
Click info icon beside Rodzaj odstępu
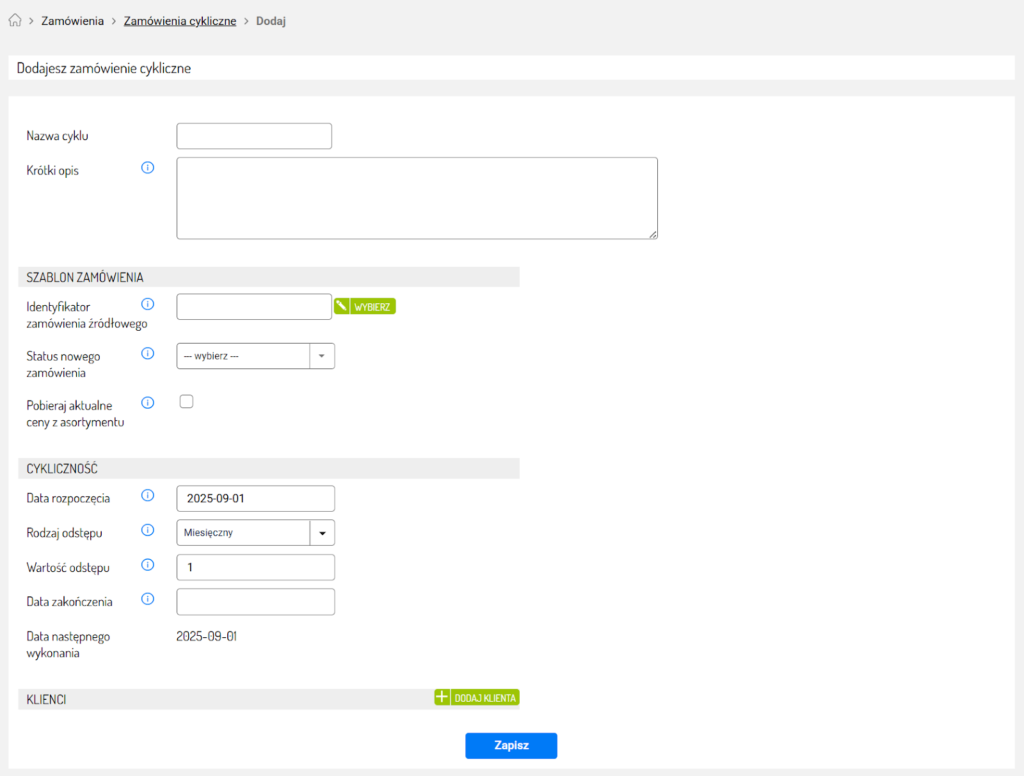click(148, 531)
